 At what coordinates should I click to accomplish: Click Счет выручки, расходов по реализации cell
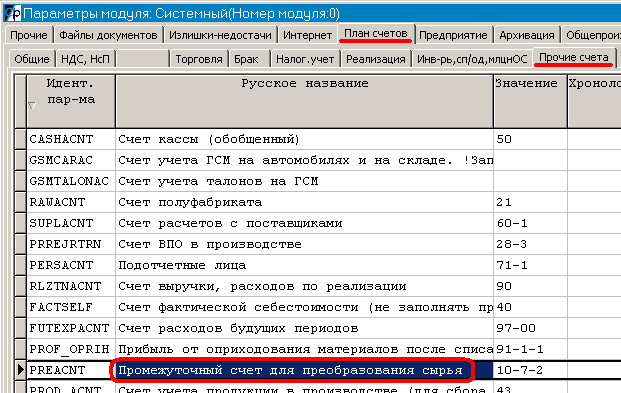pyautogui.click(x=304, y=286)
